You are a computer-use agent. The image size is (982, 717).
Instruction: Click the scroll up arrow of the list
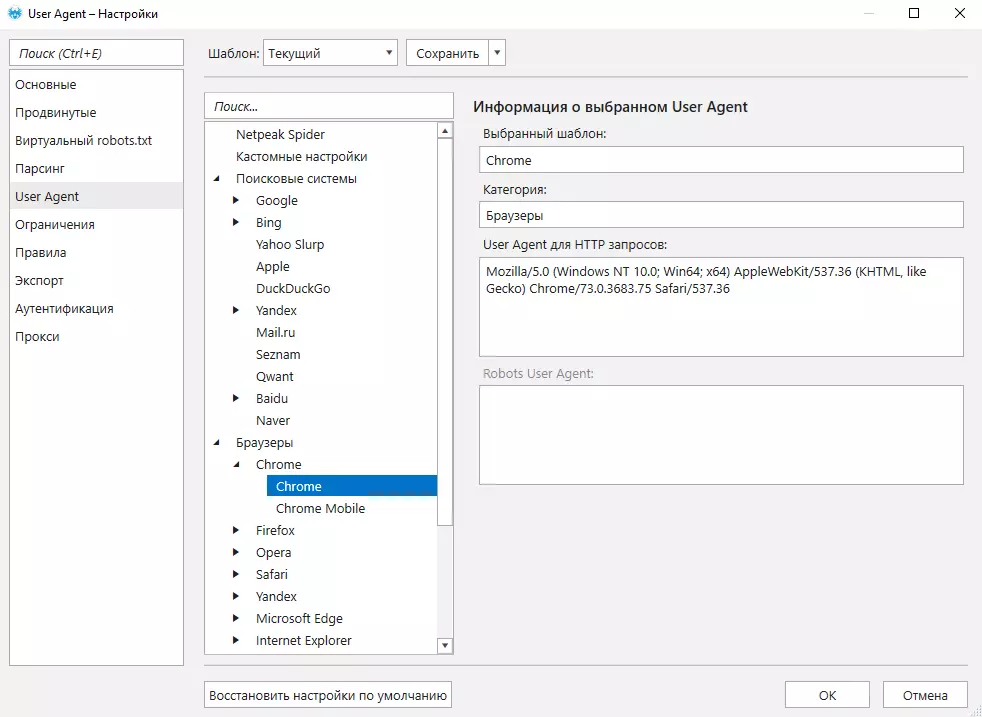pos(445,130)
